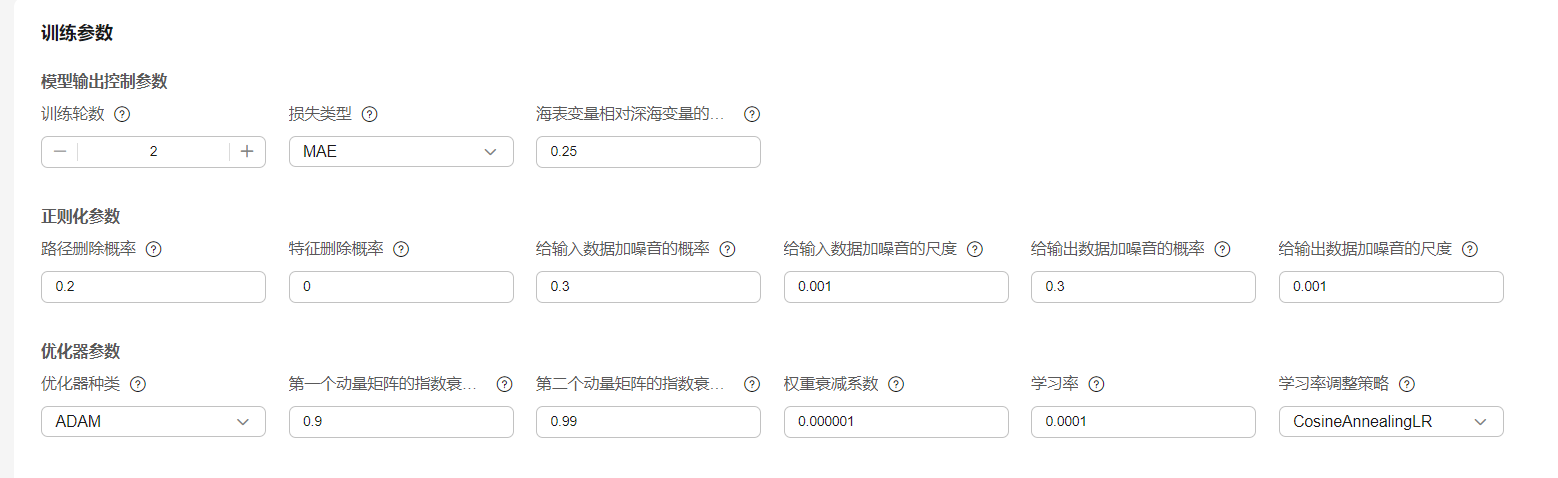Click help icon next to 训练轮数

tap(122, 114)
